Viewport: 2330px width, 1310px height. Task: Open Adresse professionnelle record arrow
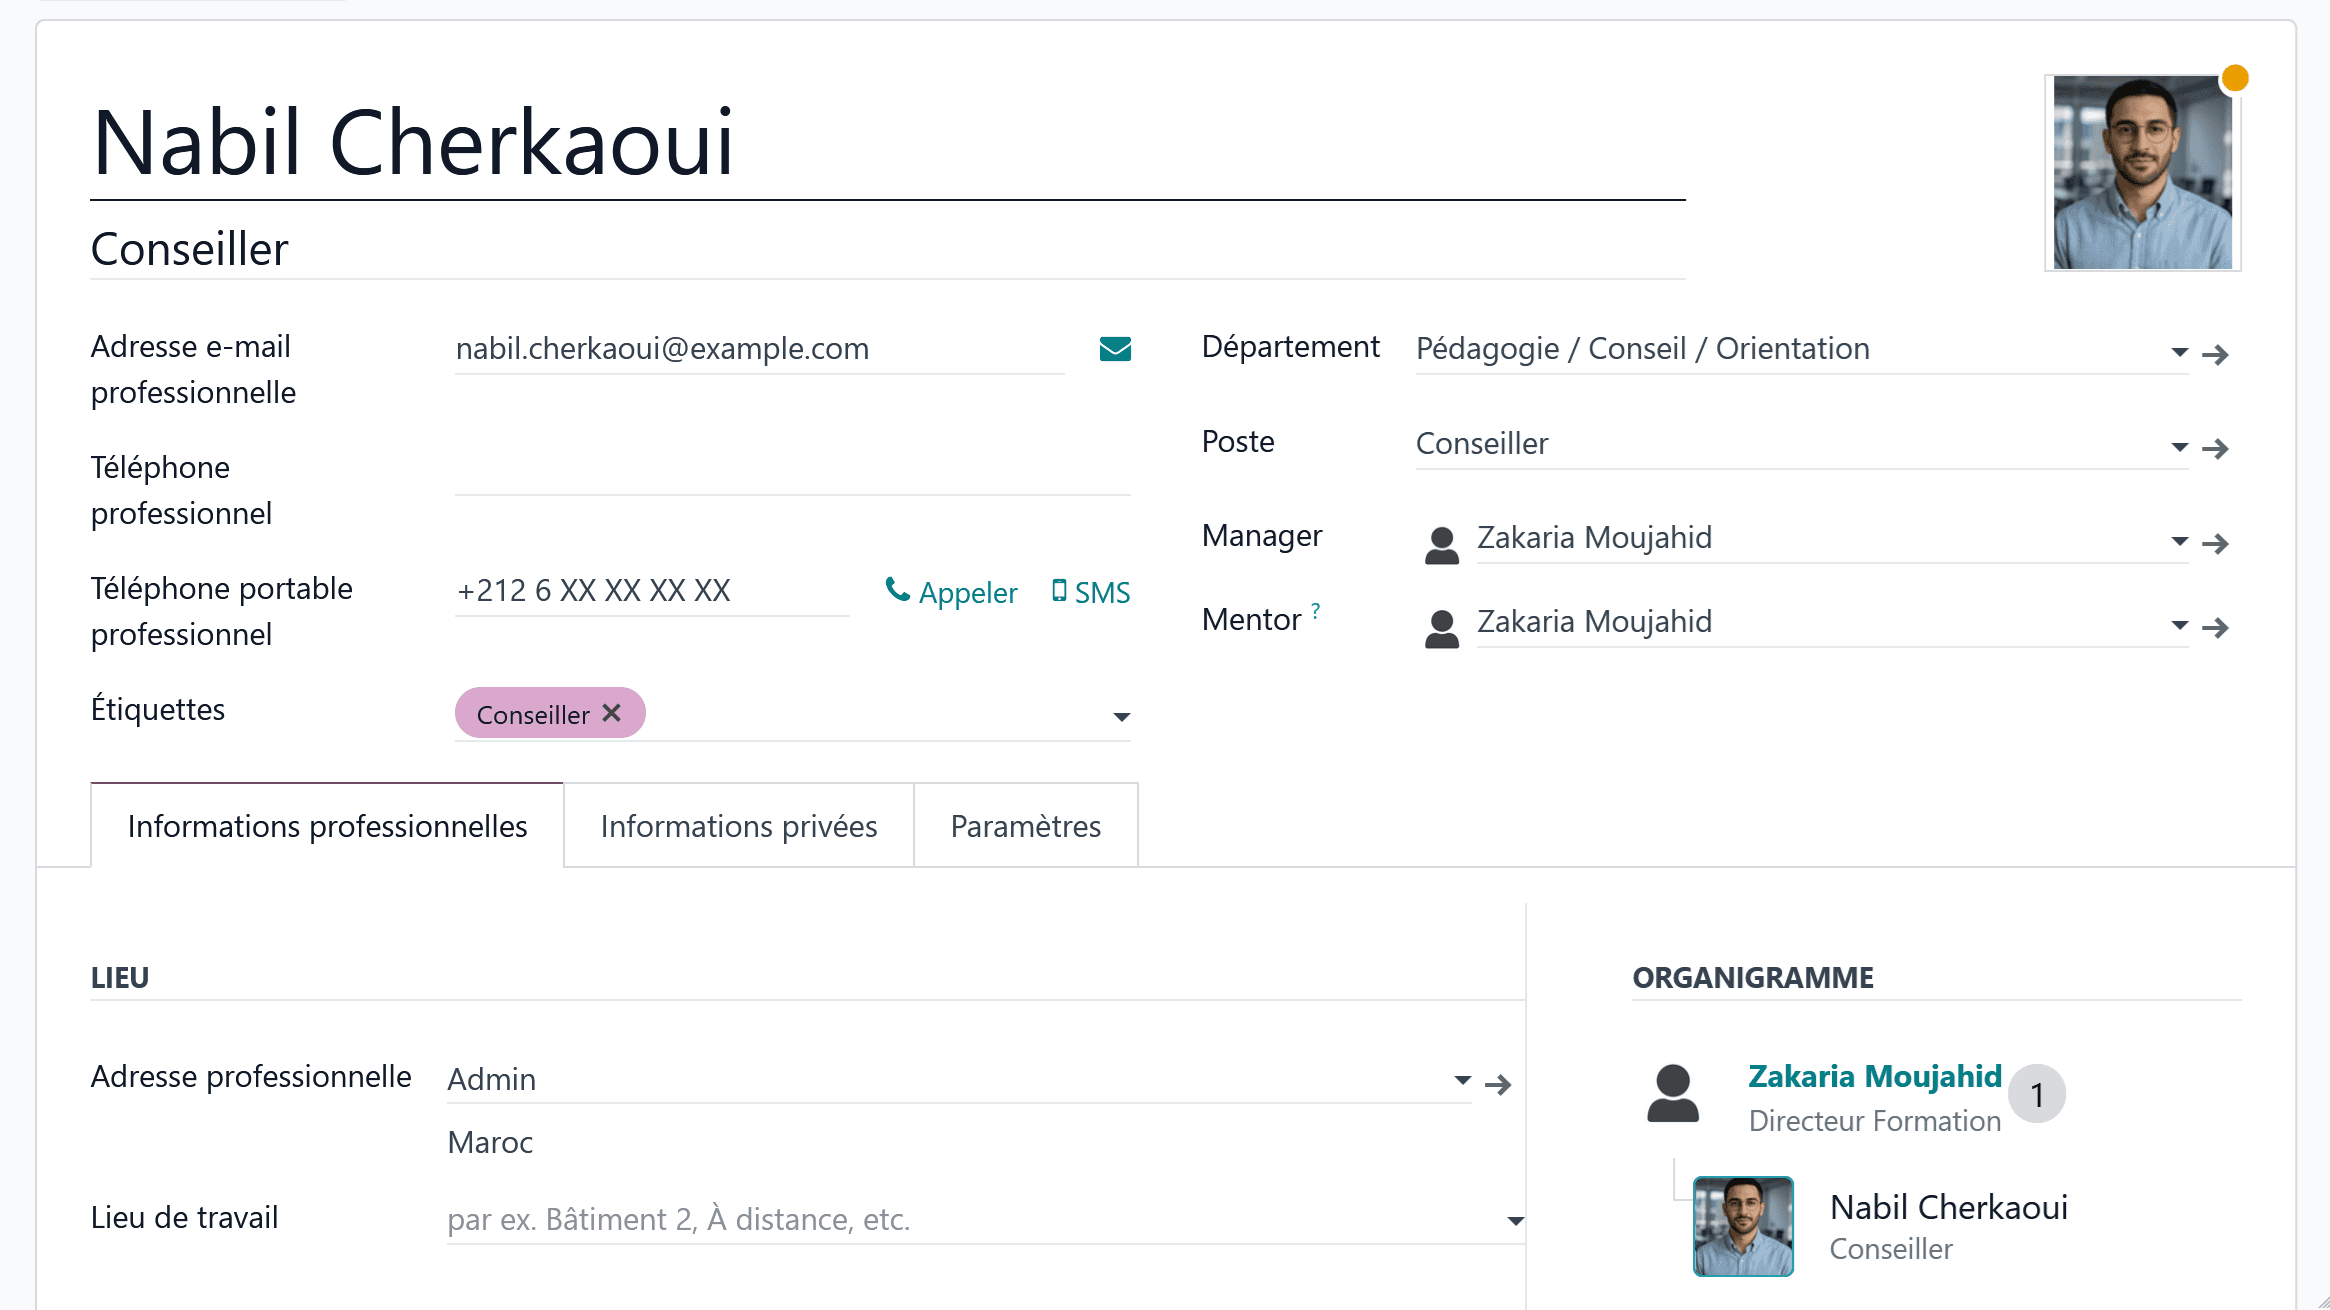(1497, 1084)
